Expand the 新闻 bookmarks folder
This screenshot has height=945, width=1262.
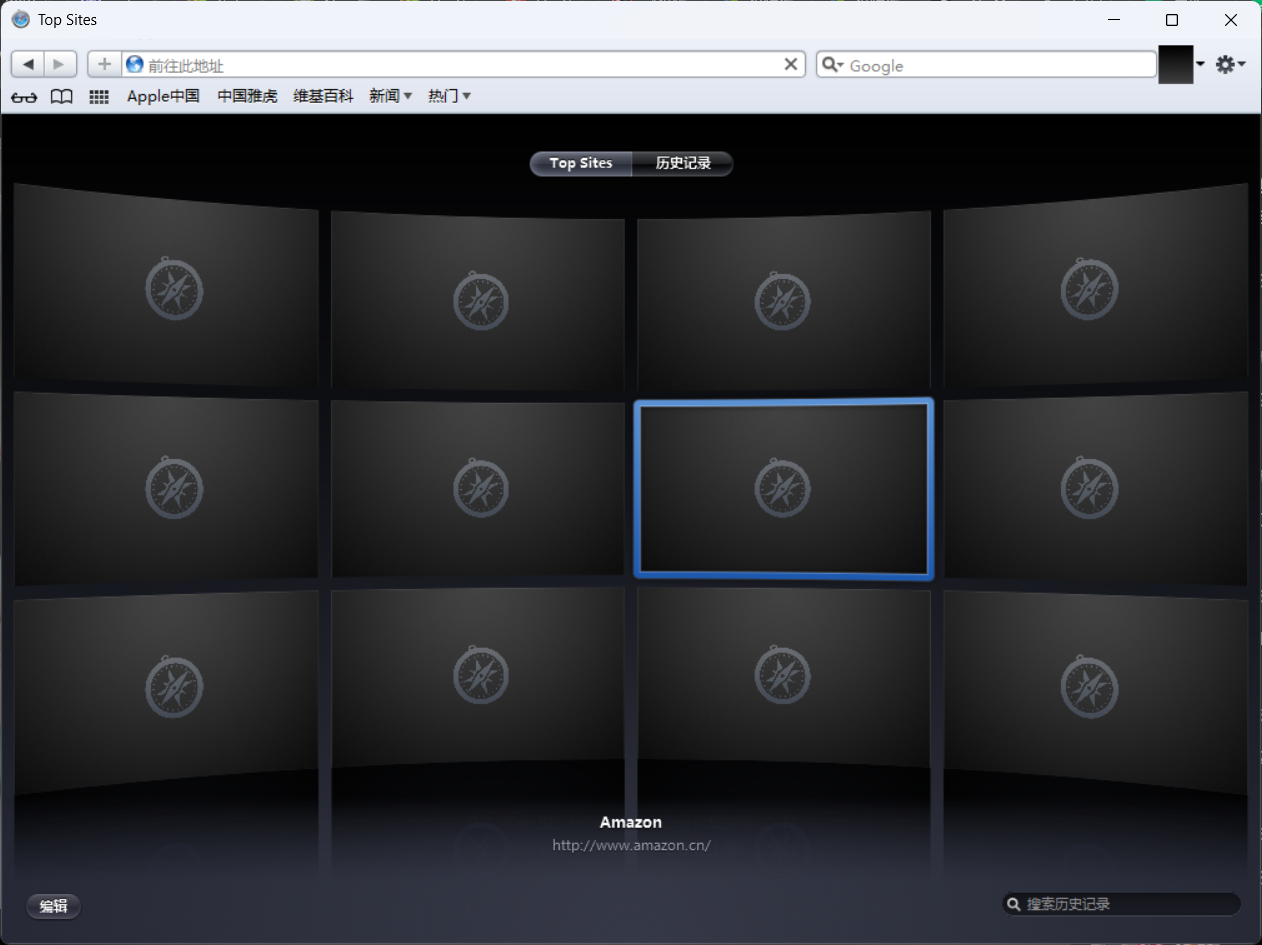point(390,96)
